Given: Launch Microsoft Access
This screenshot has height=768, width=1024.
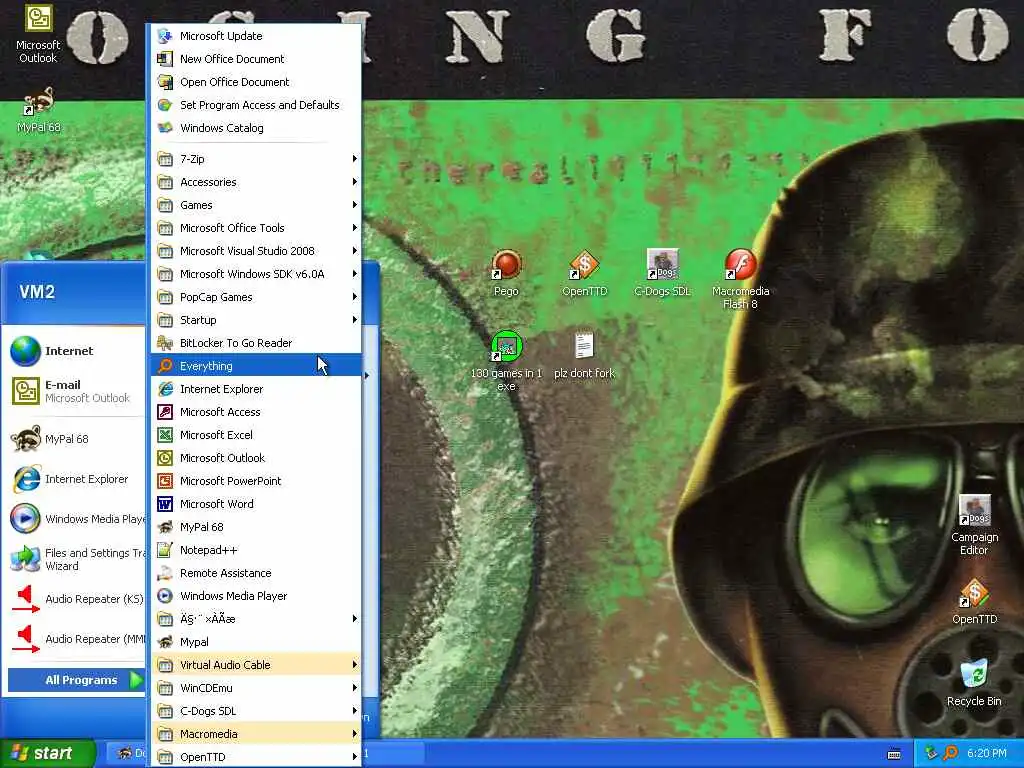Looking at the screenshot, I should coord(256,411).
